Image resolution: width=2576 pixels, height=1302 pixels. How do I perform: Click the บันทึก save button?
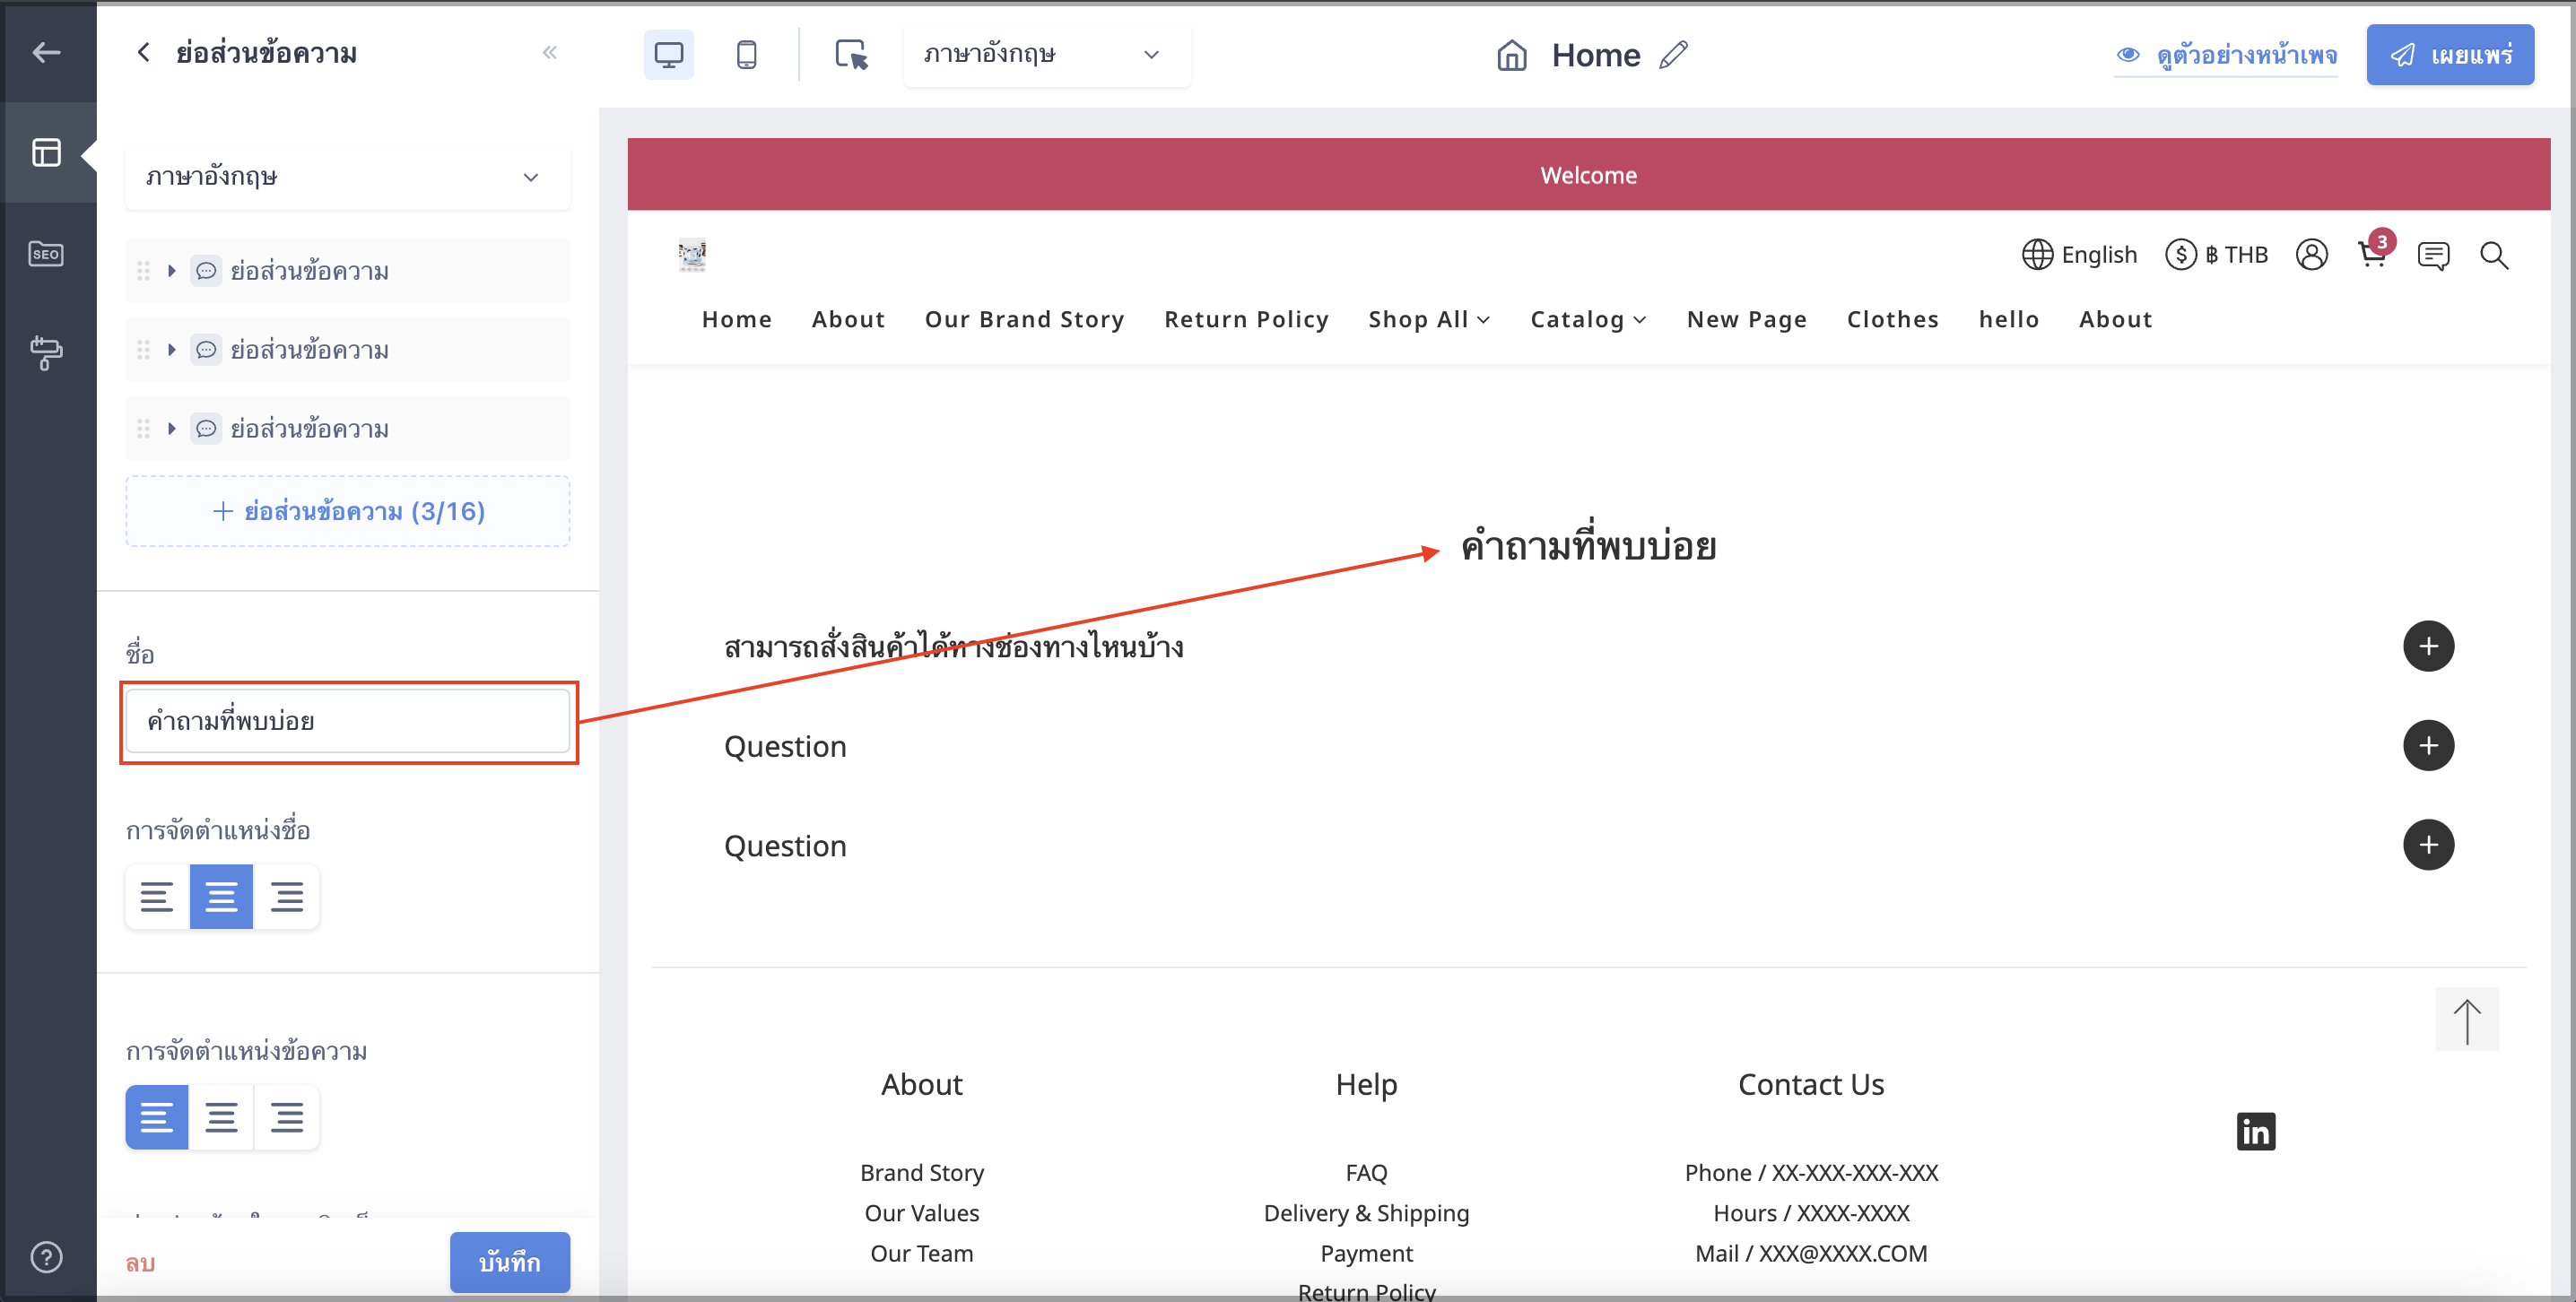coord(510,1262)
